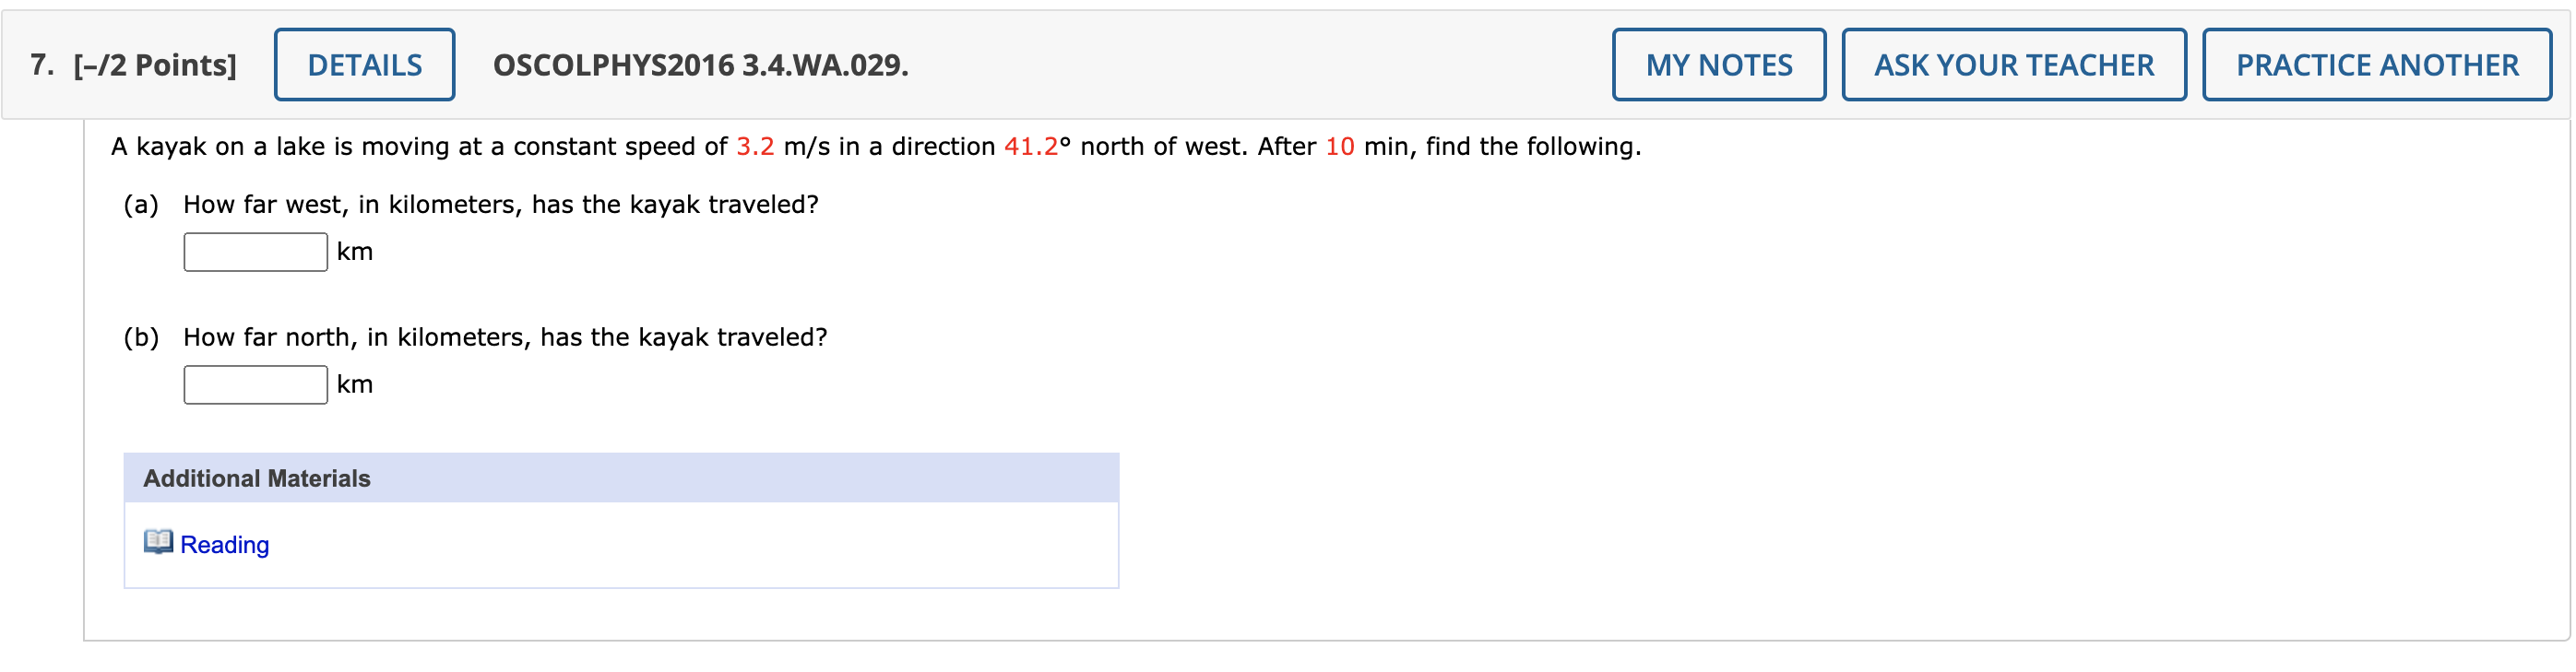The height and width of the screenshot is (672, 2576).
Task: Select the question label 7. [-/2 Points]
Action: point(131,64)
